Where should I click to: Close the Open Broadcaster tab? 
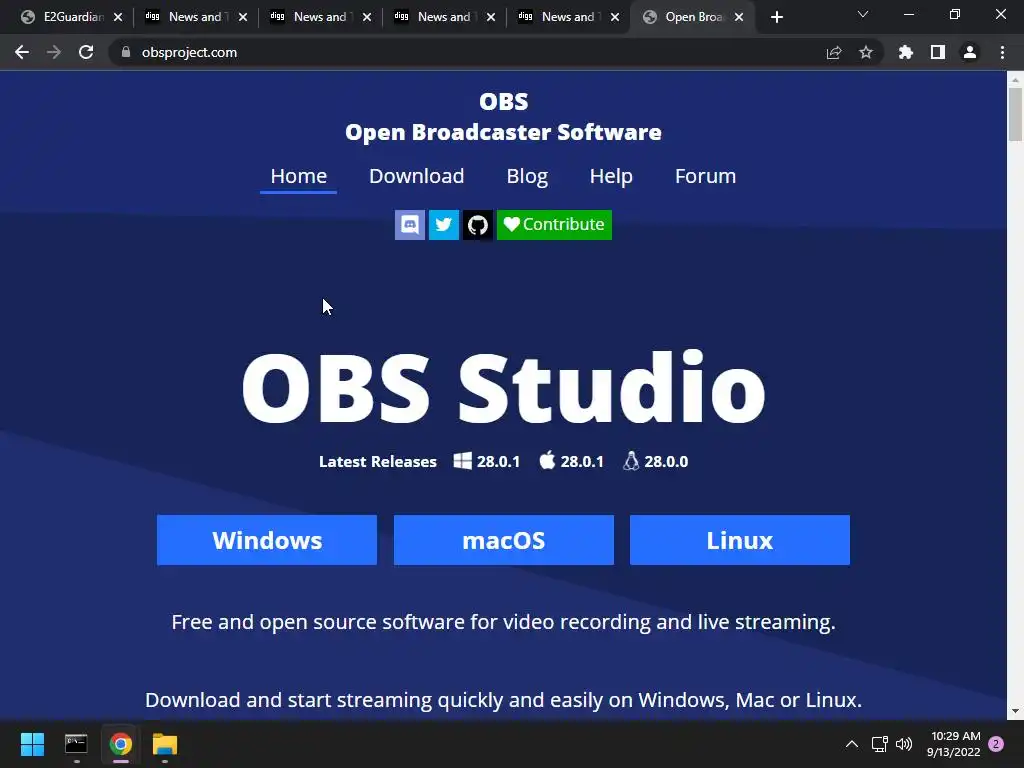point(739,17)
